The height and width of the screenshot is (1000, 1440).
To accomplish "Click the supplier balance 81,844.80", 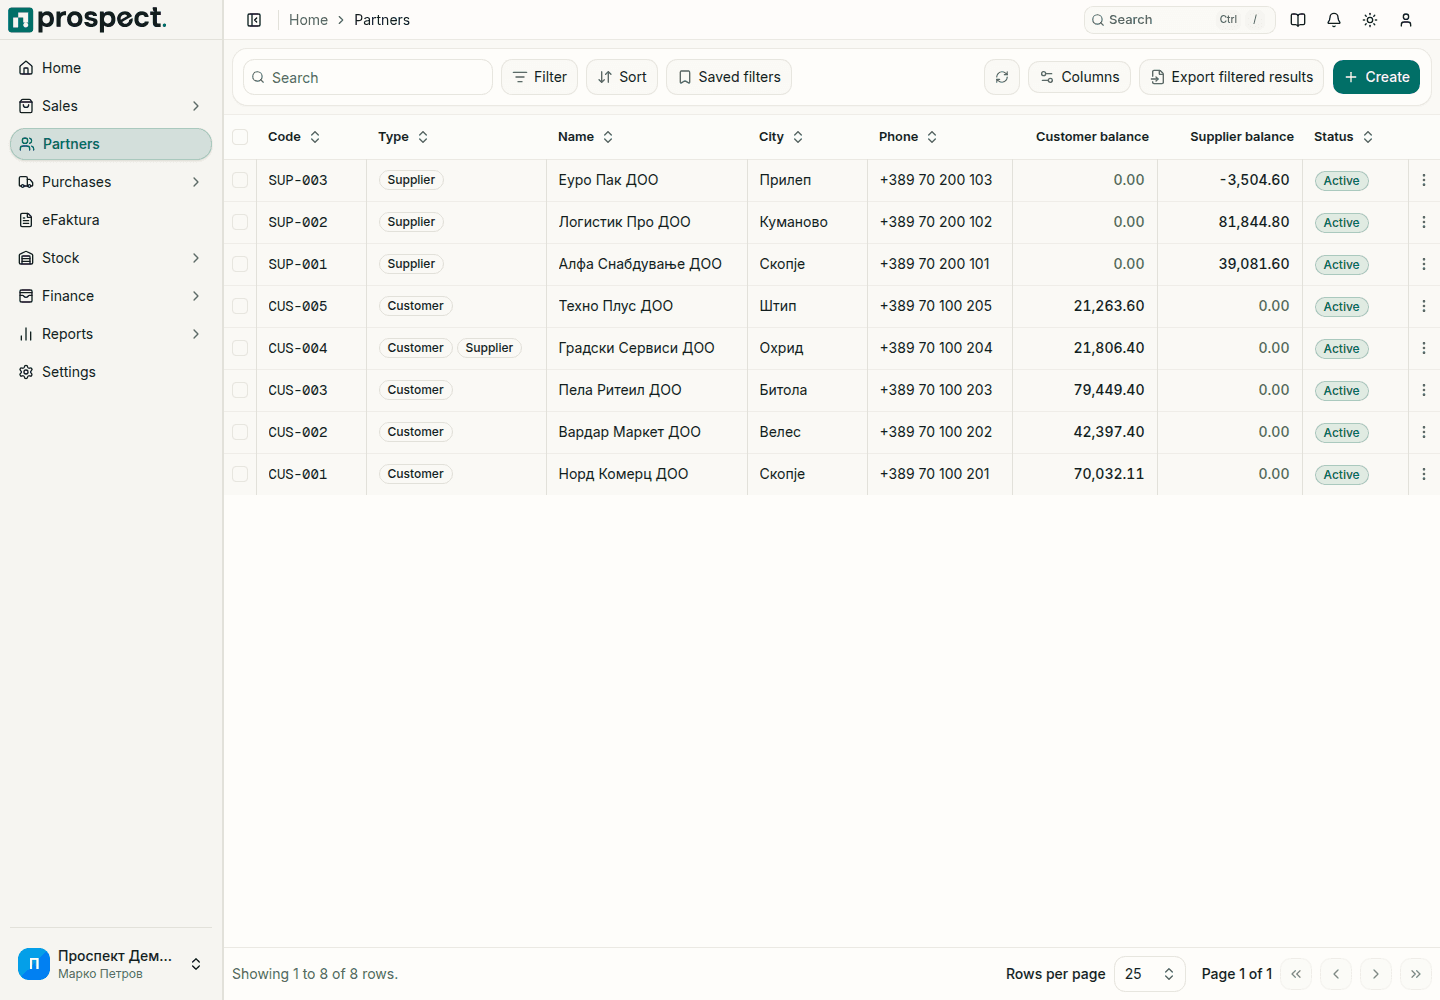I will (1254, 222).
